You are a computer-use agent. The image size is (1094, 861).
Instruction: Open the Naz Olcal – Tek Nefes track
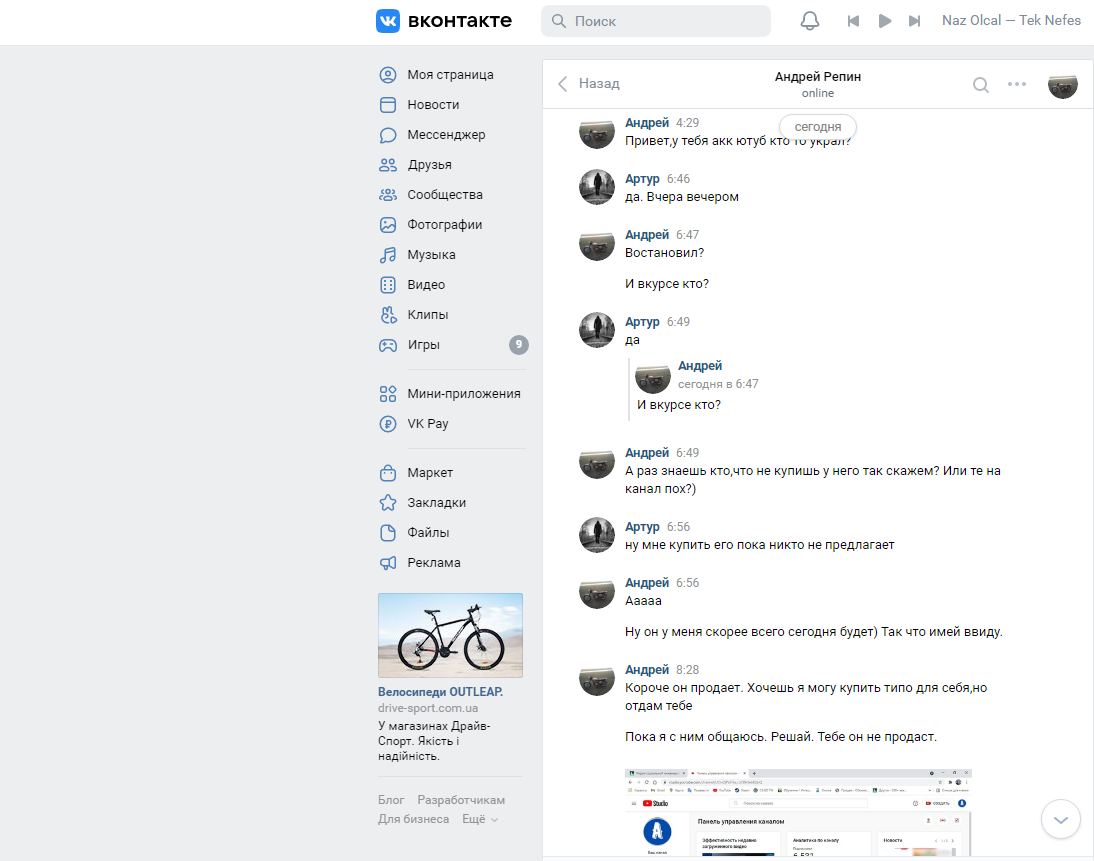click(x=1011, y=20)
